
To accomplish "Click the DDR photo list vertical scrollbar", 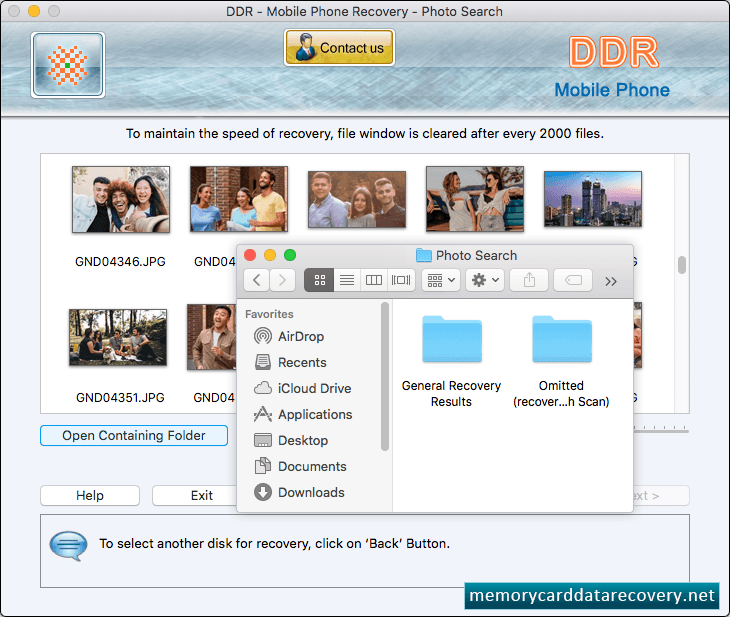I will 682,265.
